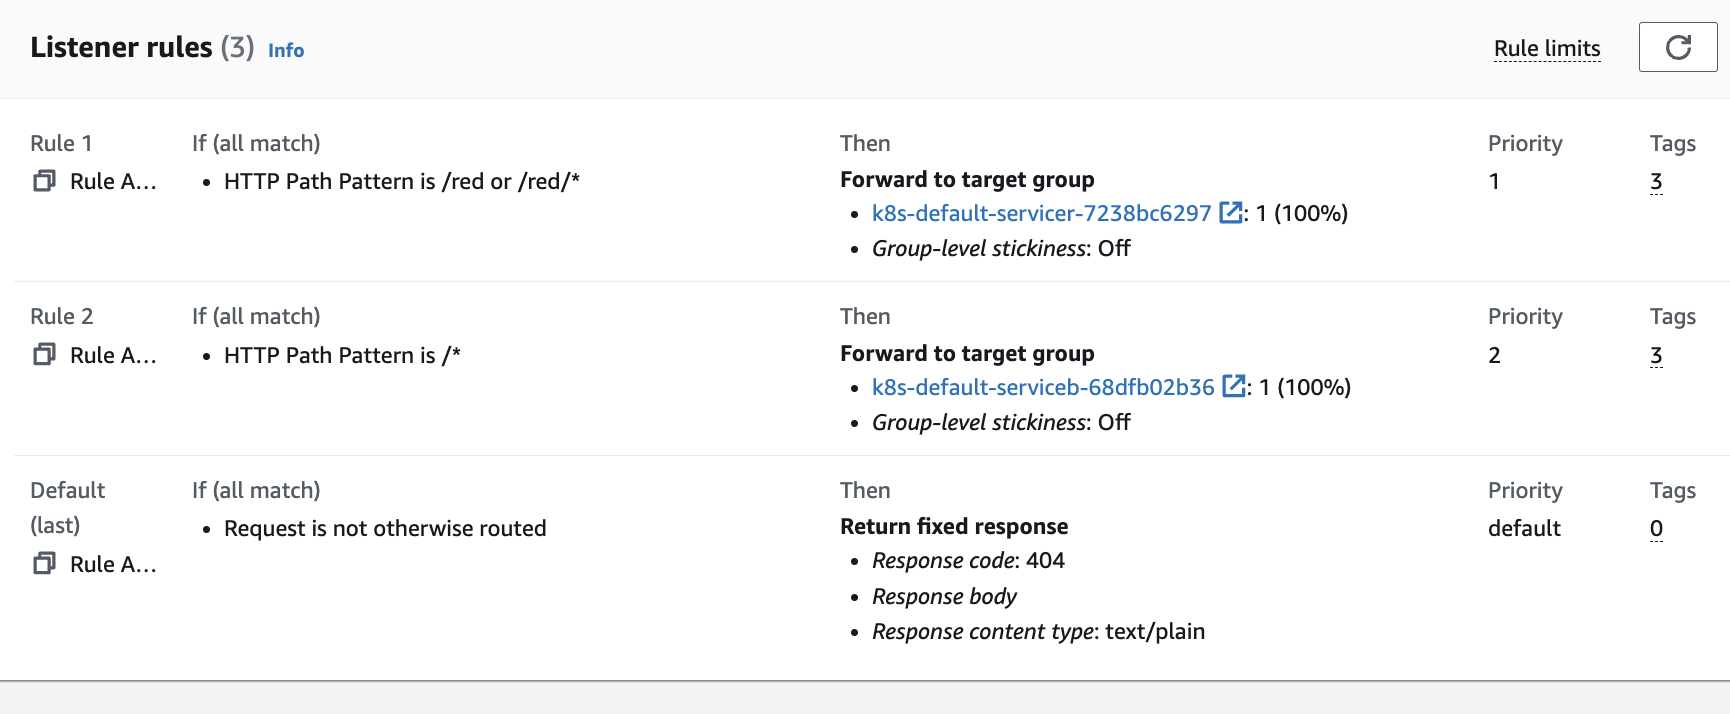Copy the Default rule ARN icon

tap(44, 564)
